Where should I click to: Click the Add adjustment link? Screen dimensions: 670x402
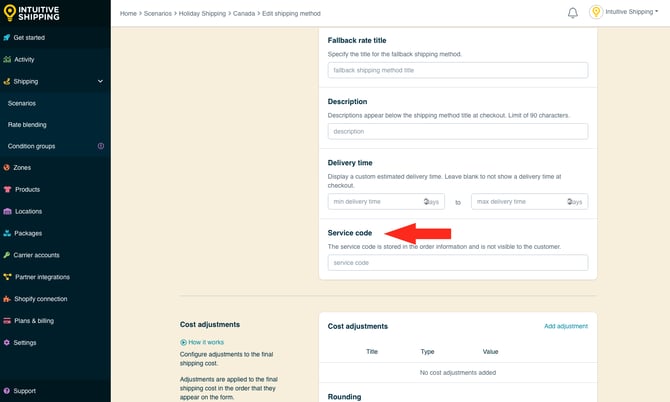click(565, 326)
